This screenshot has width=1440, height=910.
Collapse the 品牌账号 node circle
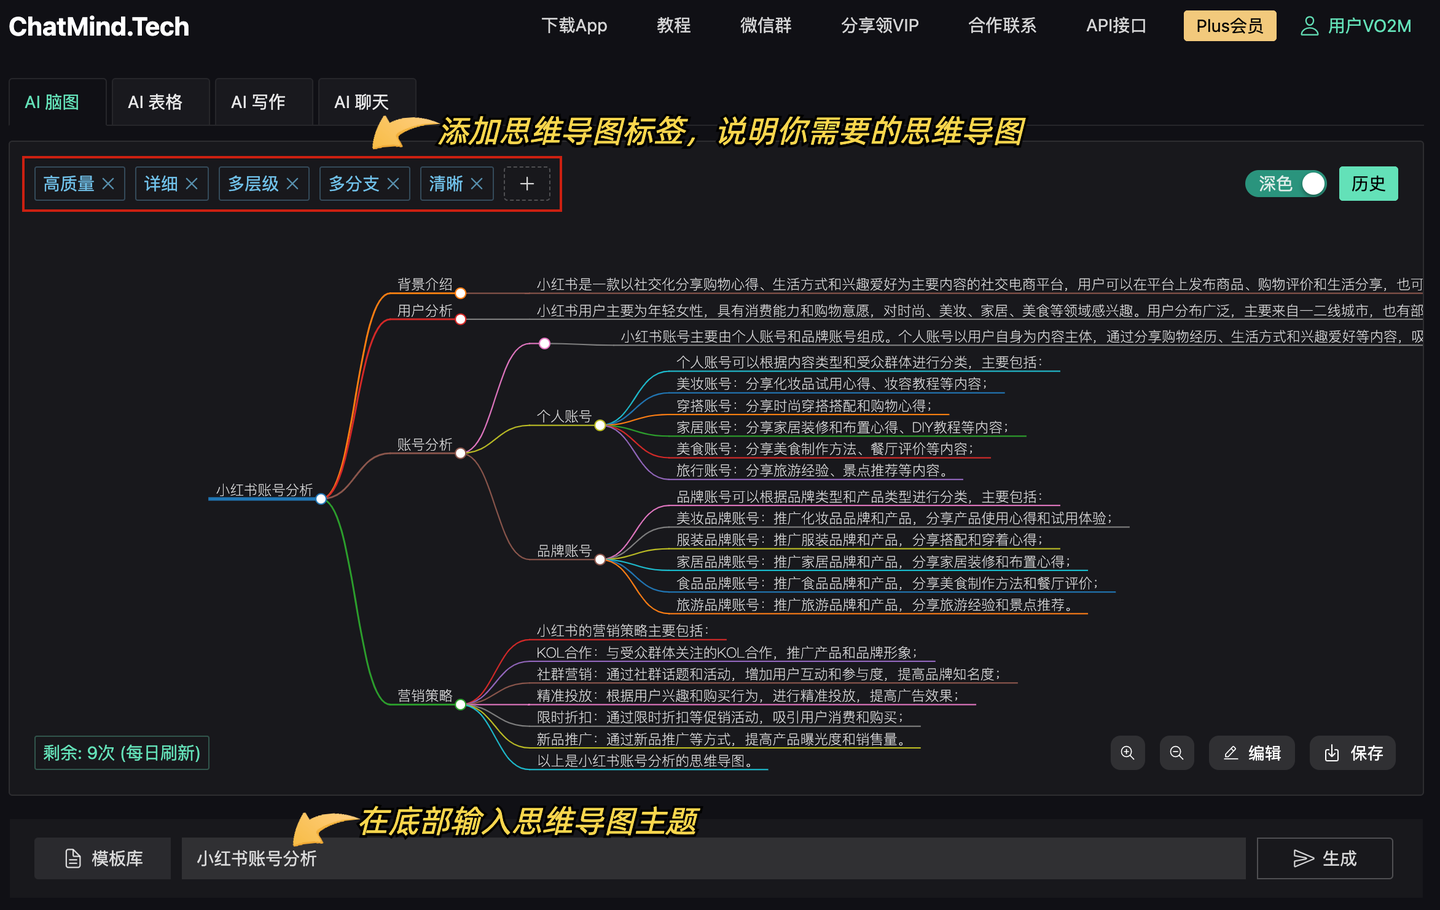[600, 559]
